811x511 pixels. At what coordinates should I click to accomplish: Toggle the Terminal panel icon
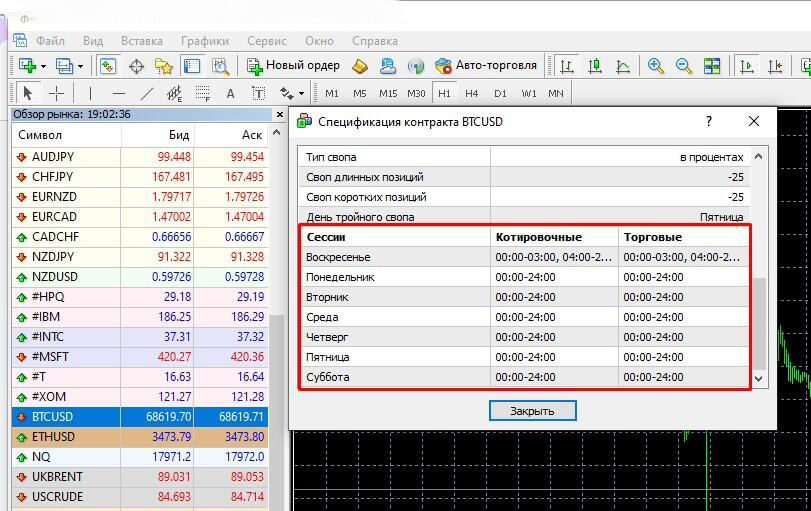[x=192, y=66]
